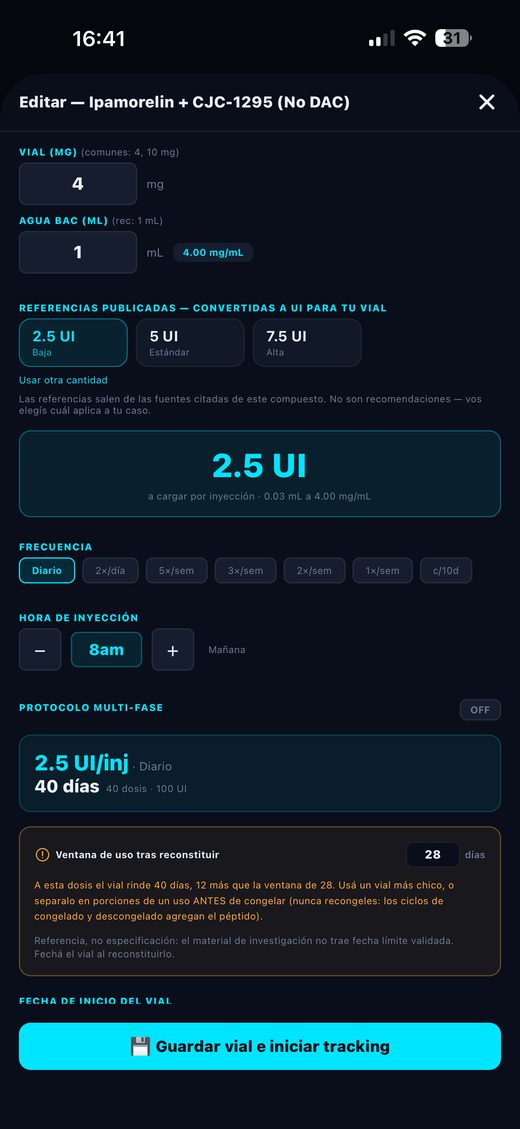Screen dimensions: 520x1129
Task: Choose the 5 UI Estándar reference
Action: [x=190, y=343]
